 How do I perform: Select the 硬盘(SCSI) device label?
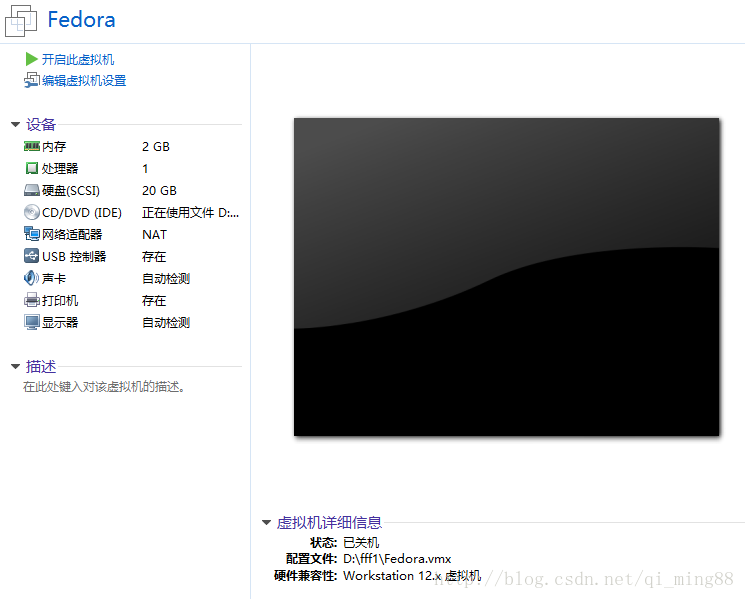pyautogui.click(x=71, y=190)
